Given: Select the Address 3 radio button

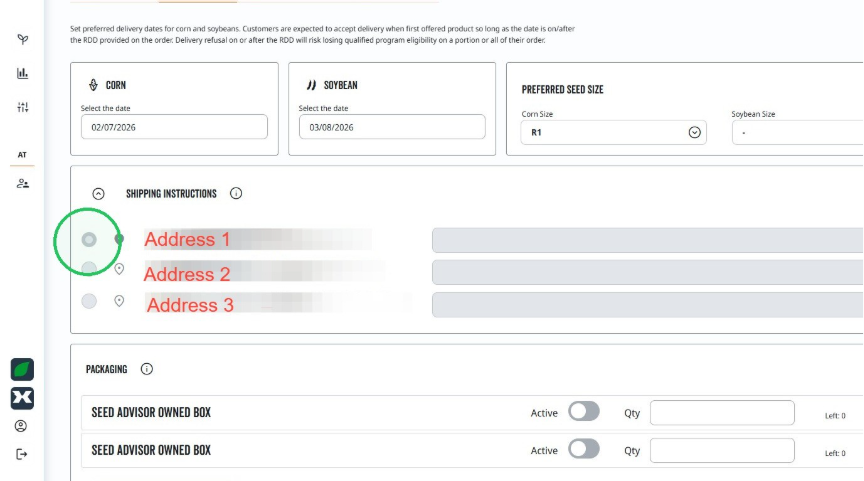Looking at the screenshot, I should [89, 301].
